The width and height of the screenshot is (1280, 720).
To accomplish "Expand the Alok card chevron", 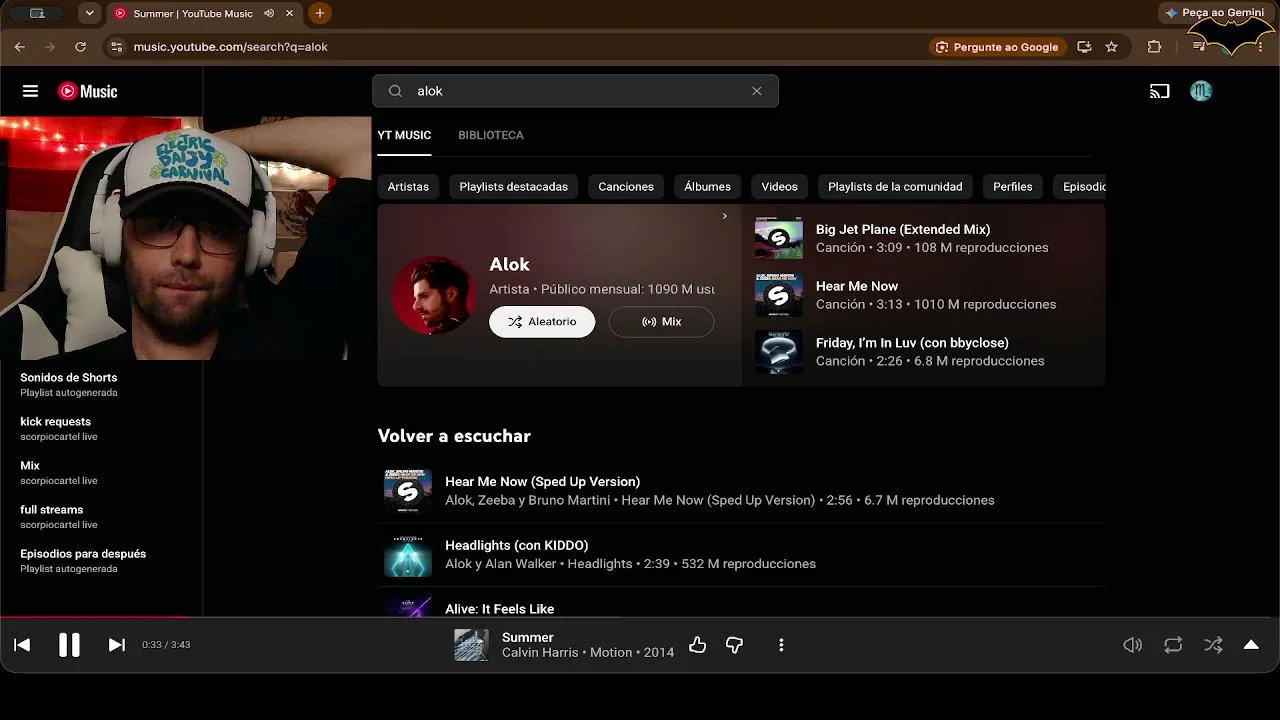I will tap(725, 216).
